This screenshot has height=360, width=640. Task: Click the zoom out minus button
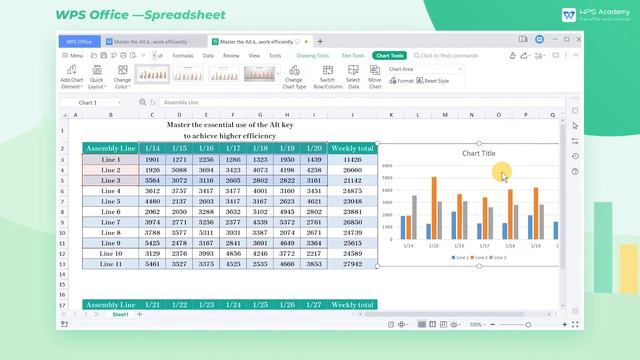(493, 324)
